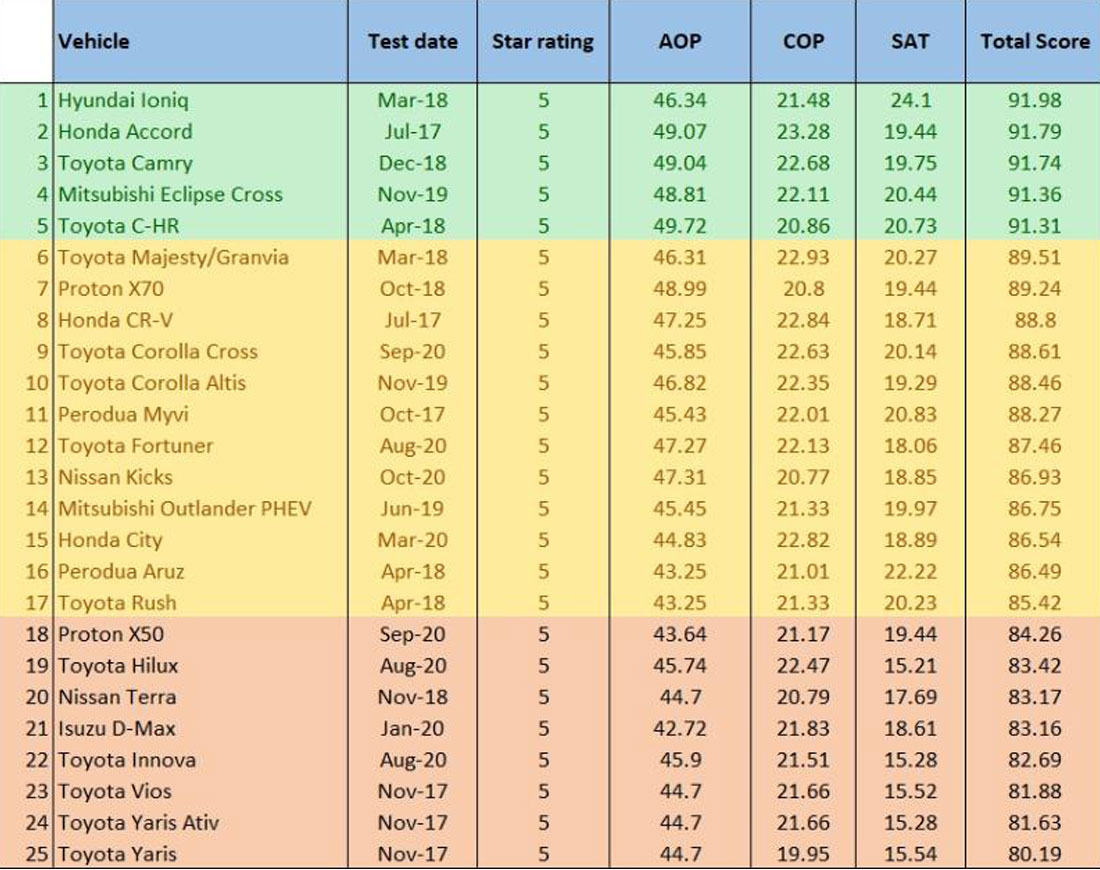
Task: Click the 49.72 AOP value for Toyota C-HR
Action: click(680, 226)
